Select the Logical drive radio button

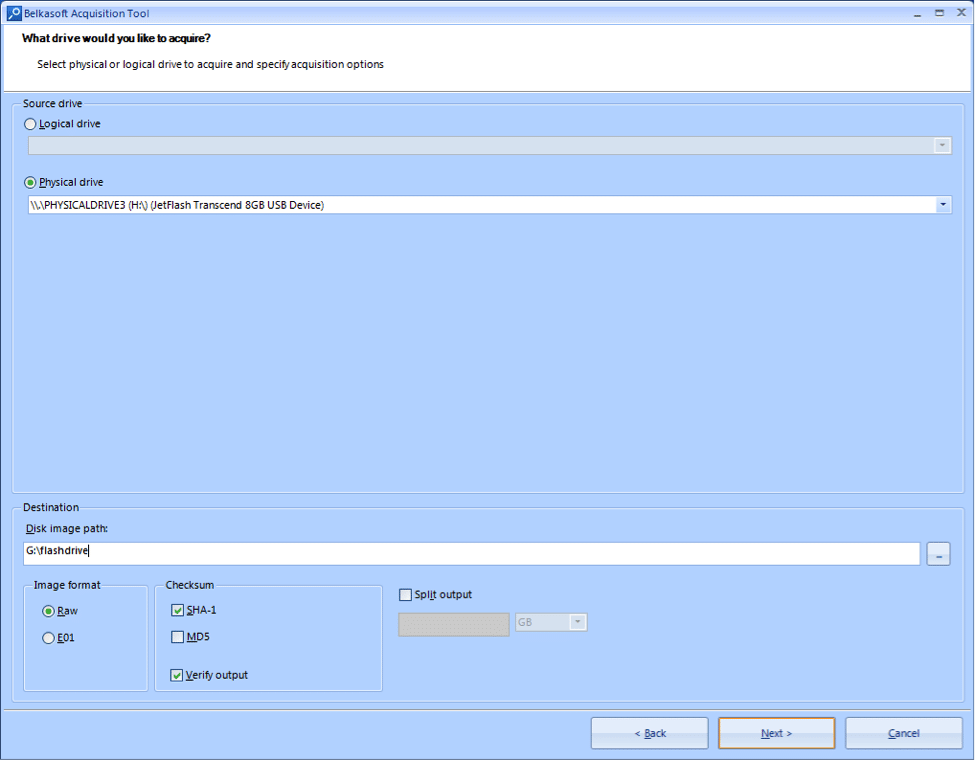pos(30,124)
